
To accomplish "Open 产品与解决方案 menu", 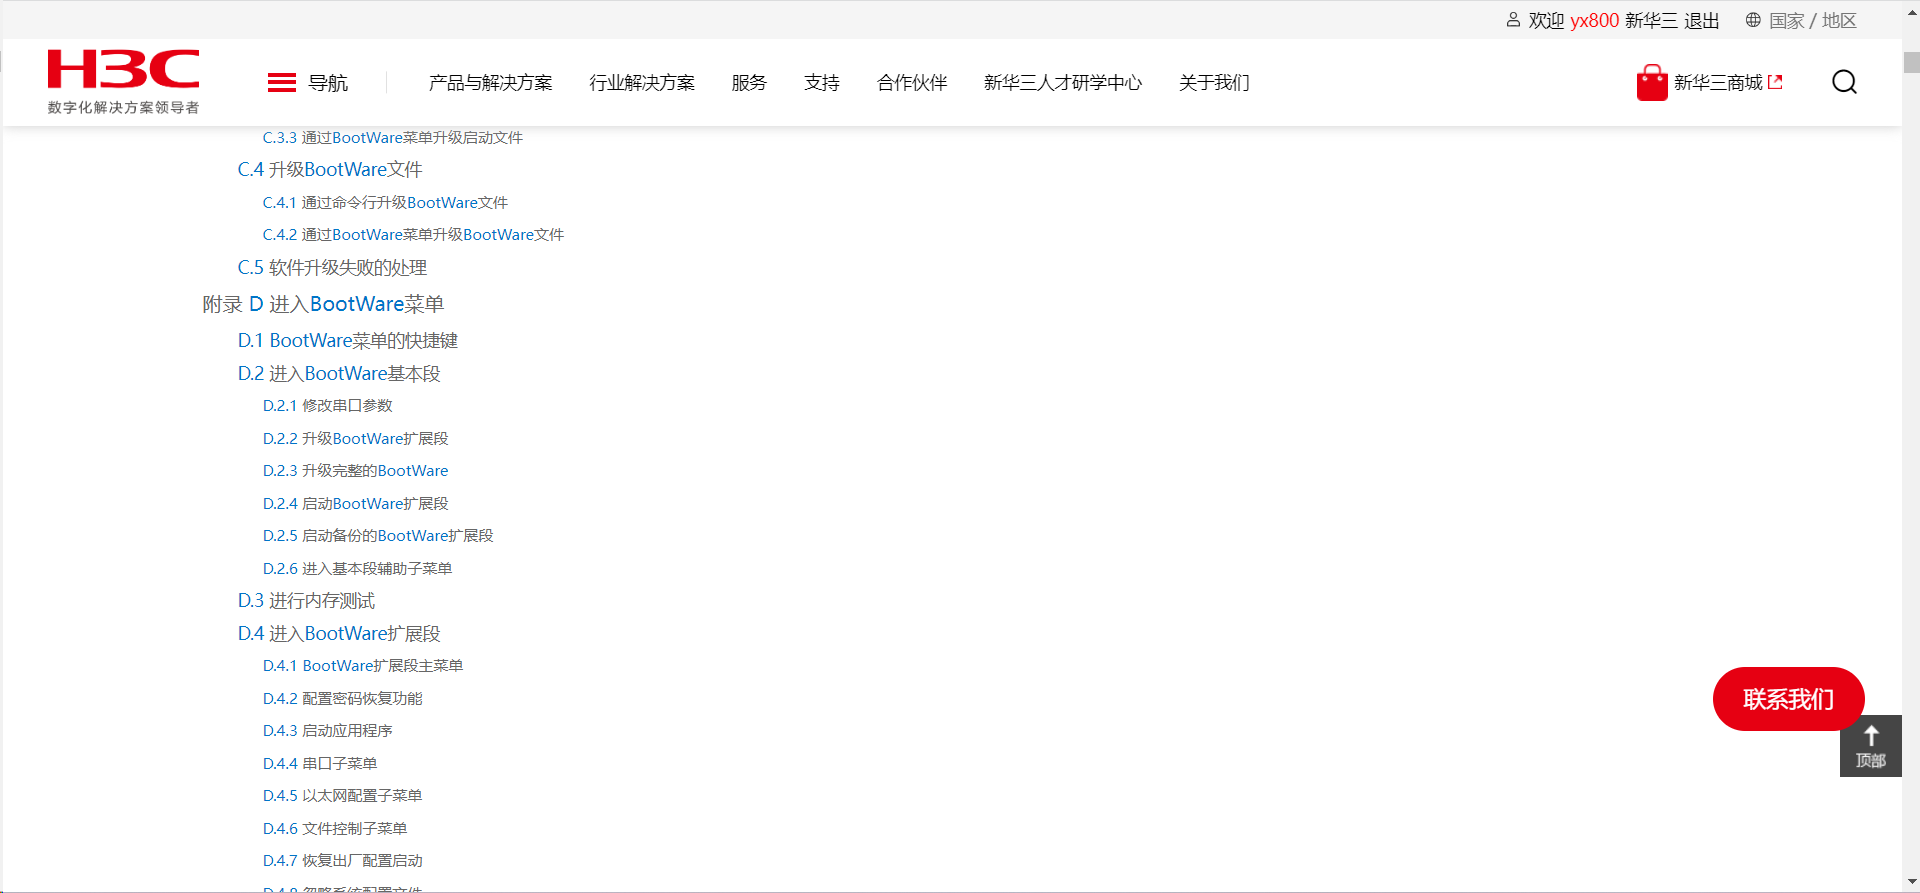I will tap(490, 83).
